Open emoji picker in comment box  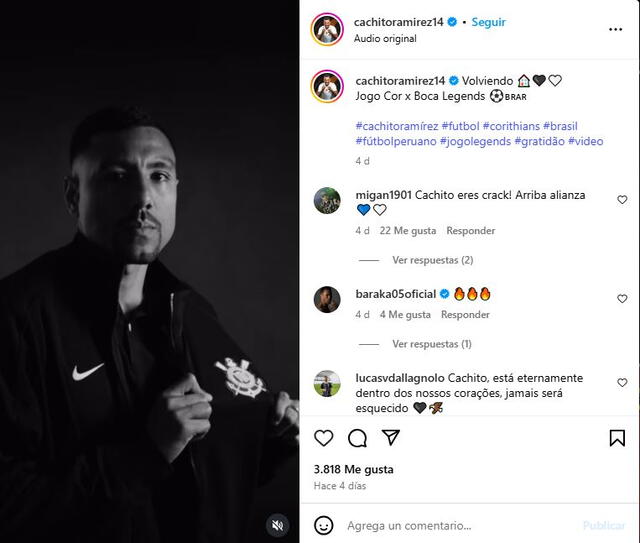(324, 525)
